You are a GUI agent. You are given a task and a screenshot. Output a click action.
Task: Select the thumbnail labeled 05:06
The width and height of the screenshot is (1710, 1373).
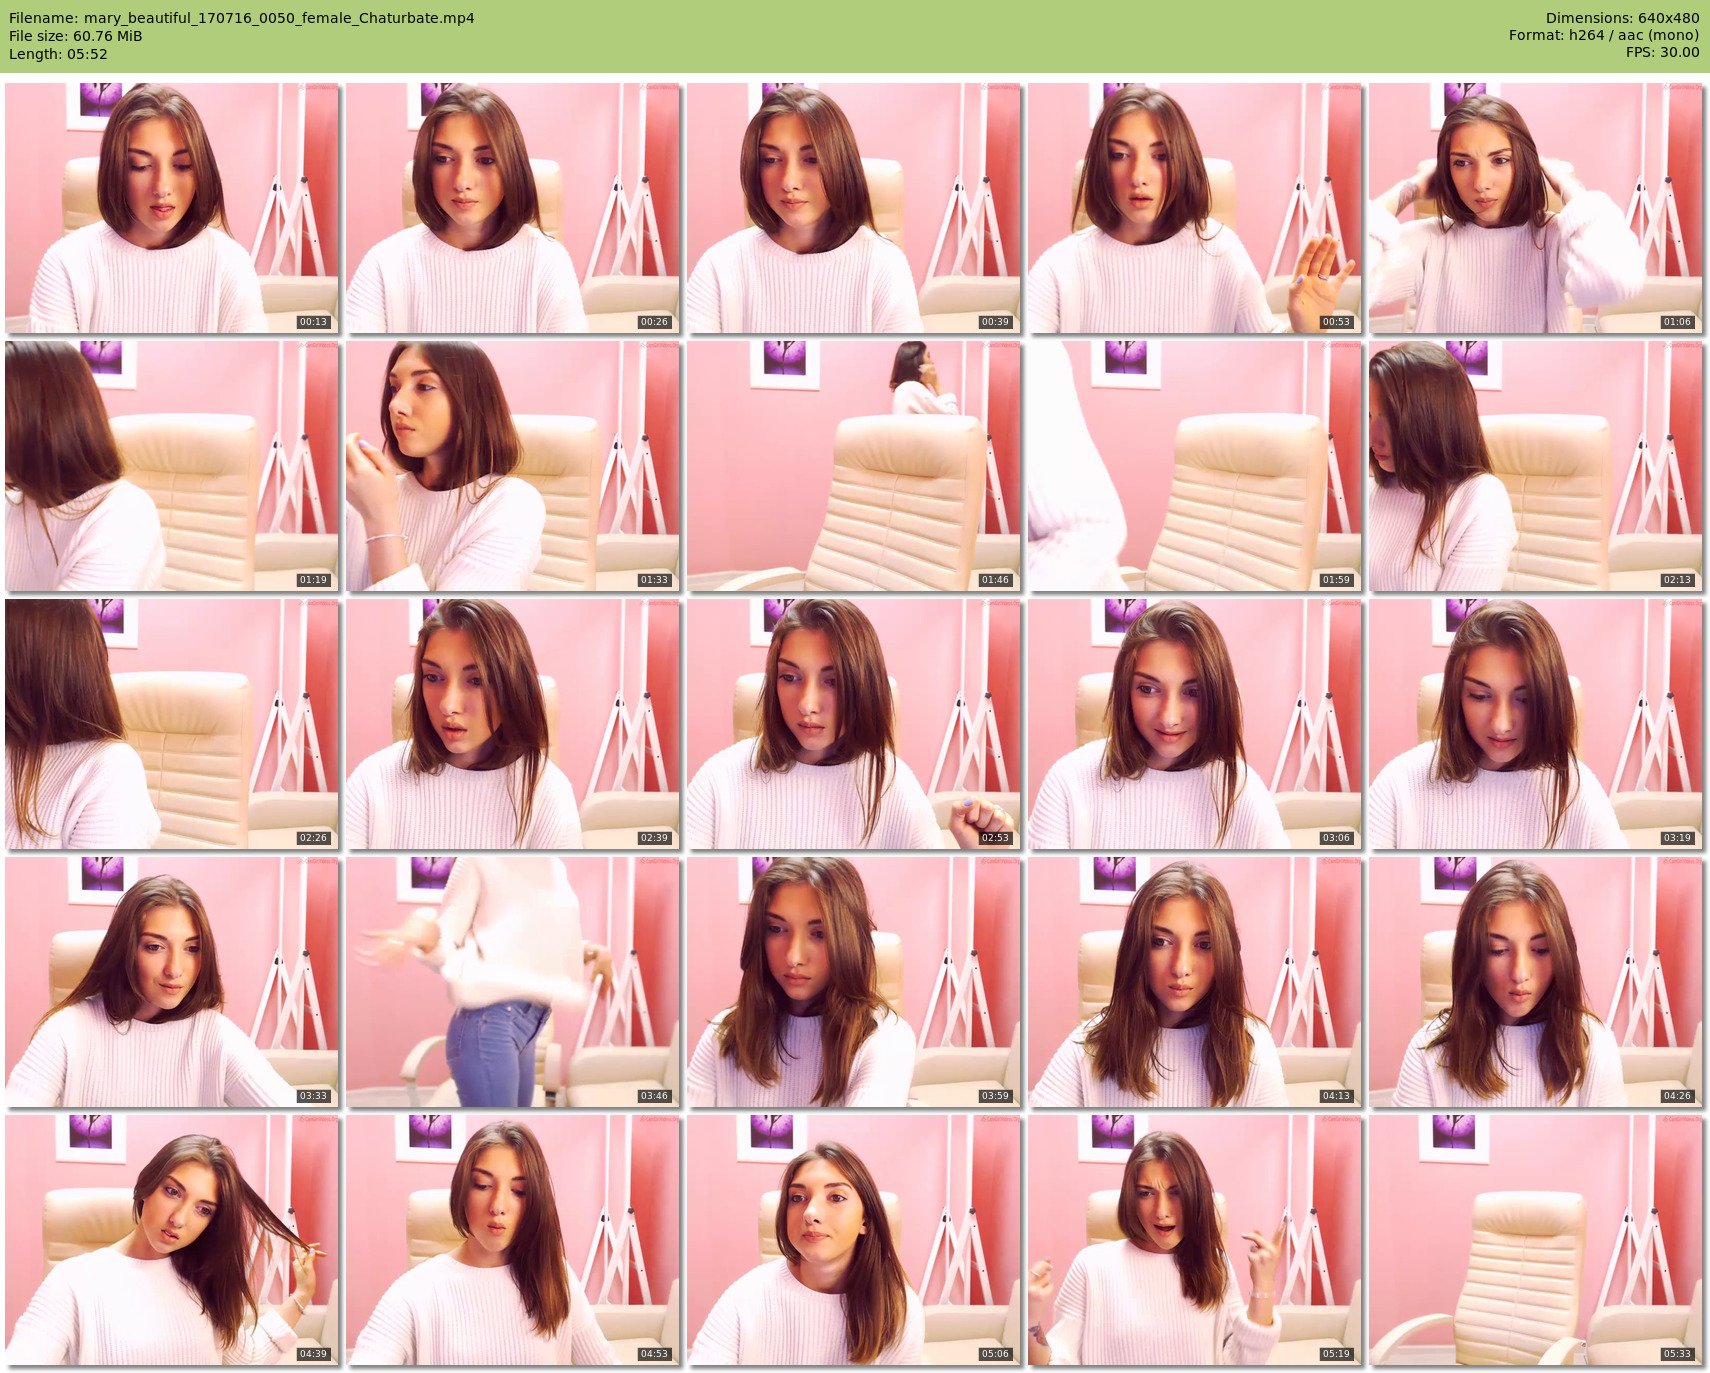(854, 1240)
